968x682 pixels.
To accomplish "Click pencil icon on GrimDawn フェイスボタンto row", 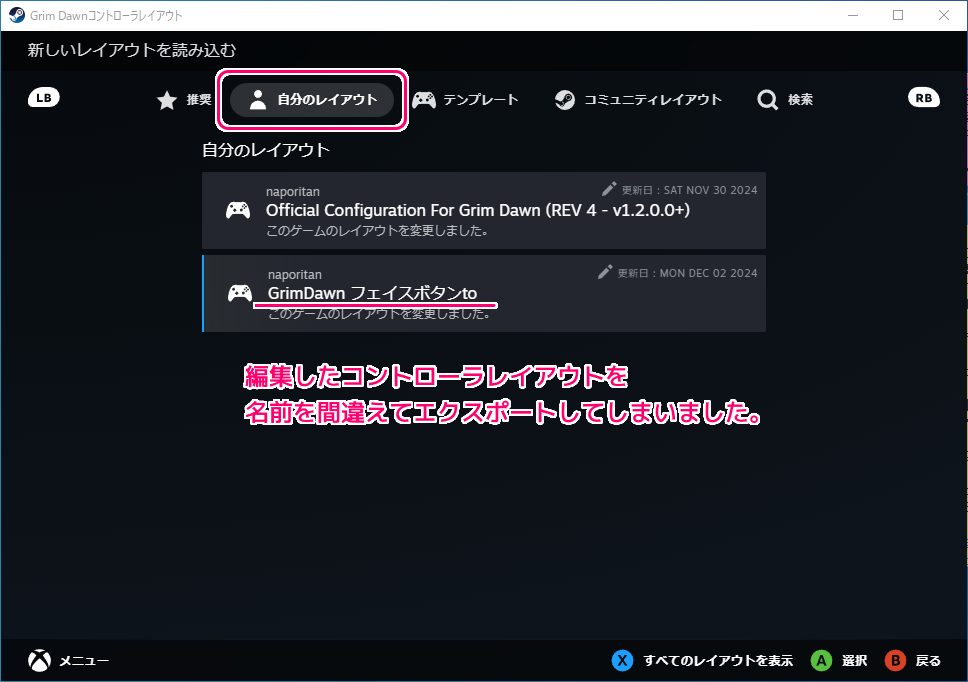I will [605, 272].
